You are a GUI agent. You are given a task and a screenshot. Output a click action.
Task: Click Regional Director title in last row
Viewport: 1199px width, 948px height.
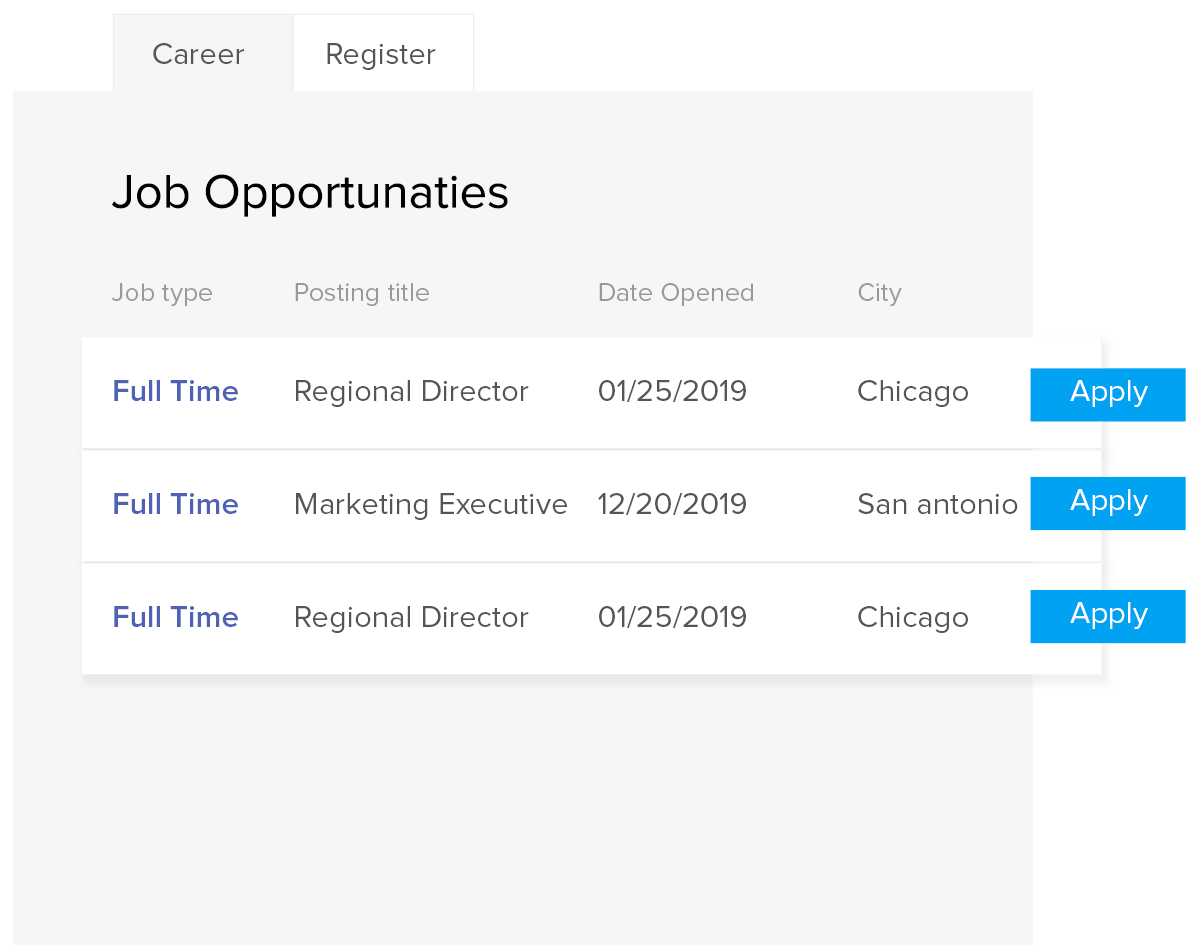[410, 617]
